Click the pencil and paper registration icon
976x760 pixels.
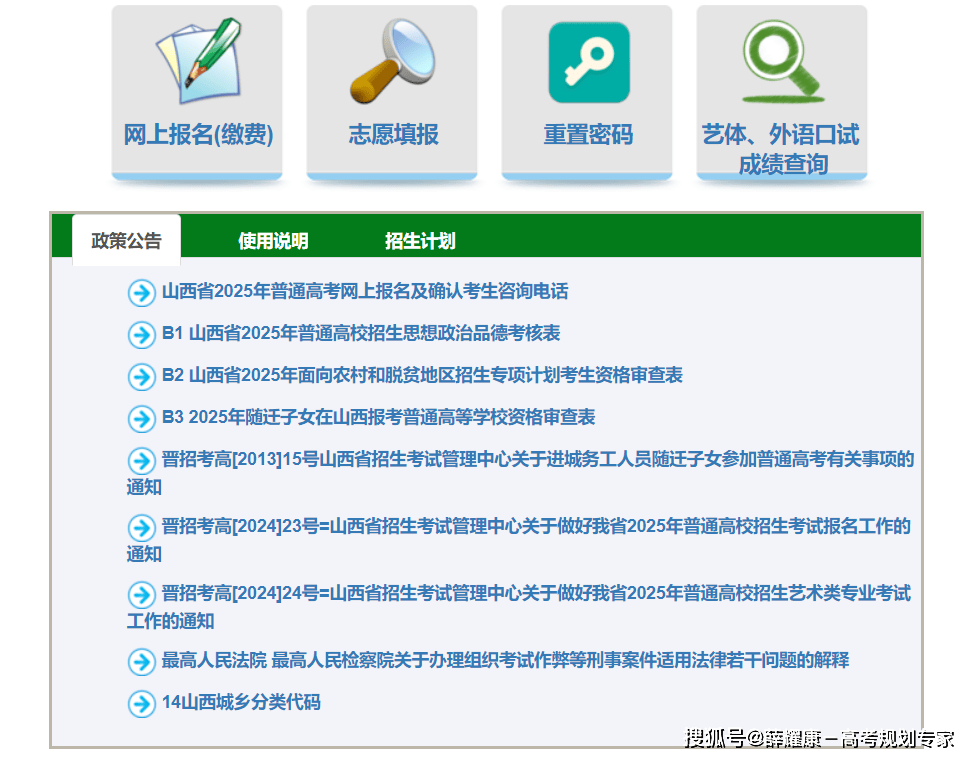199,60
